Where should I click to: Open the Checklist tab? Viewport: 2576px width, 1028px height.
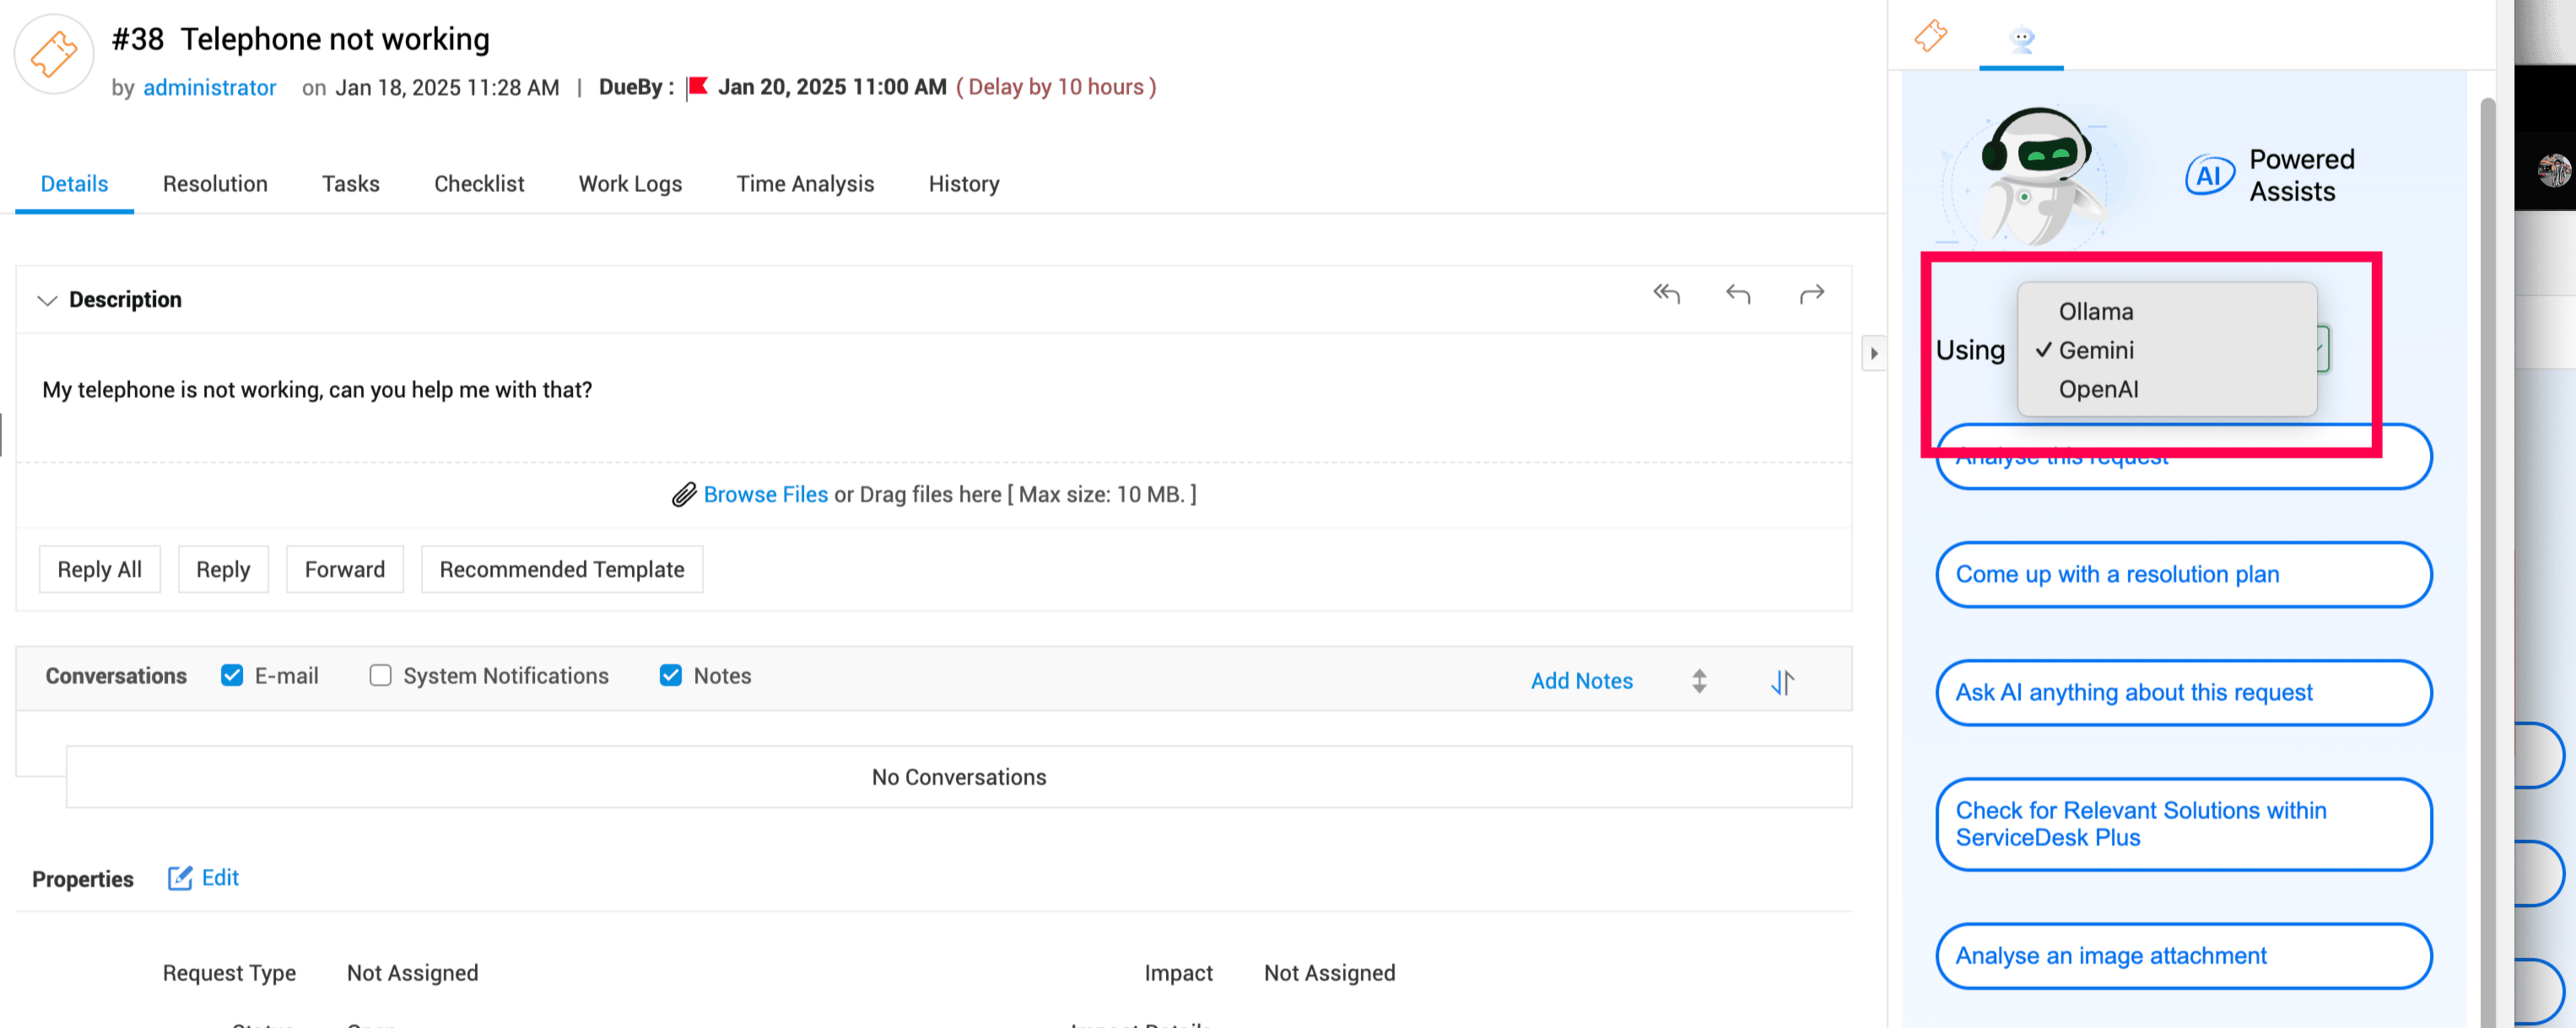[x=479, y=184]
